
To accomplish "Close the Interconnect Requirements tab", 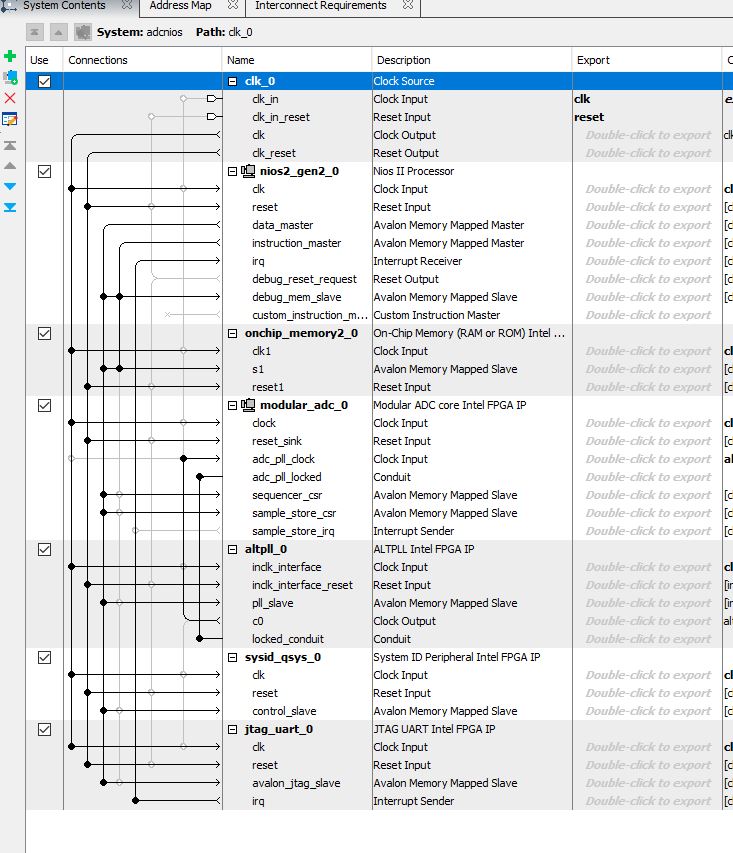I will click(408, 5).
